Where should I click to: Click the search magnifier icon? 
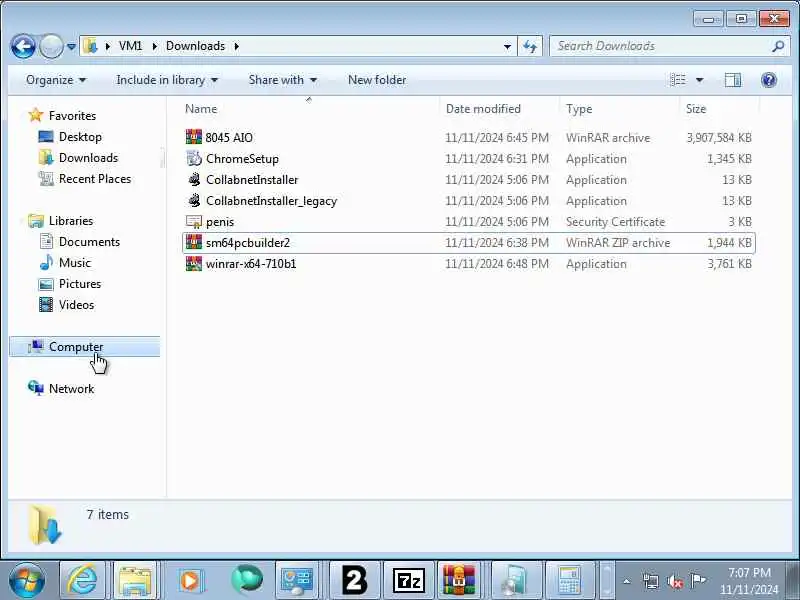tap(778, 46)
